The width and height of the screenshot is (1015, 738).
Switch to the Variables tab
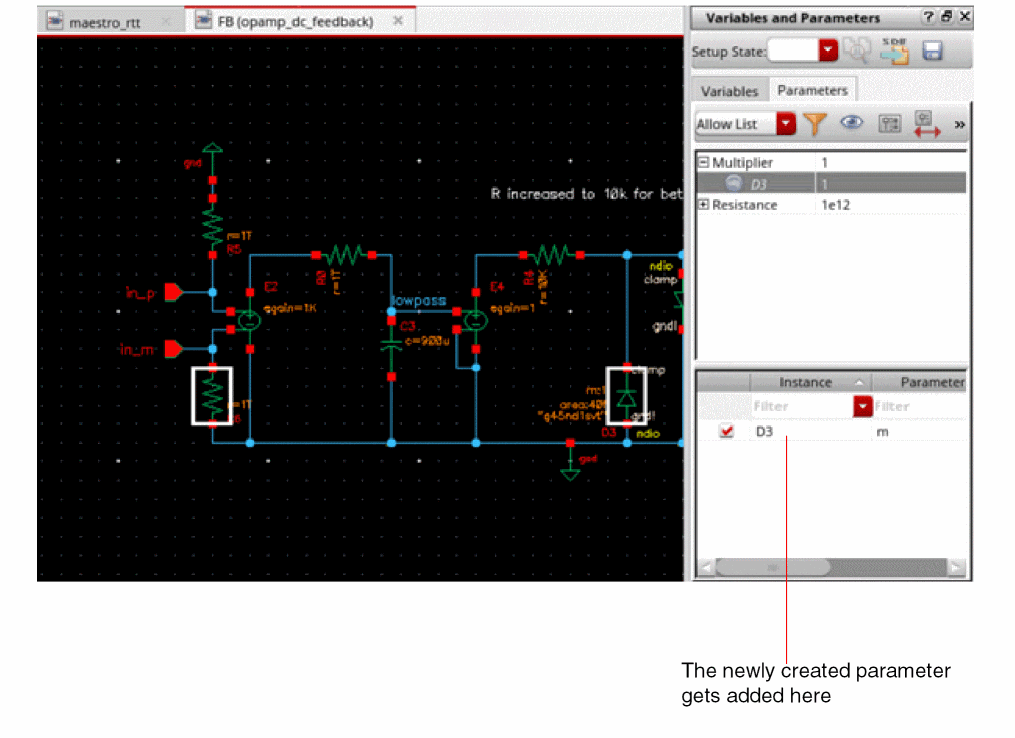click(729, 91)
